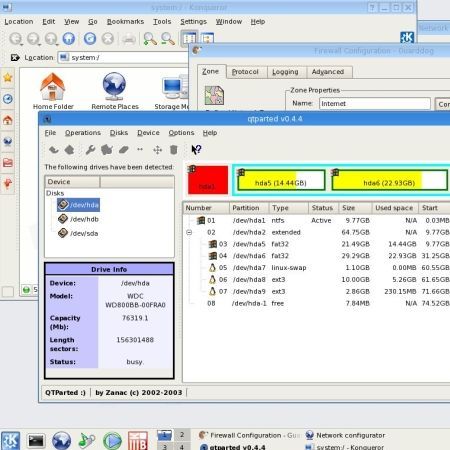Select the /dev/hdb disk
The height and width of the screenshot is (450, 450).
[x=78, y=219]
